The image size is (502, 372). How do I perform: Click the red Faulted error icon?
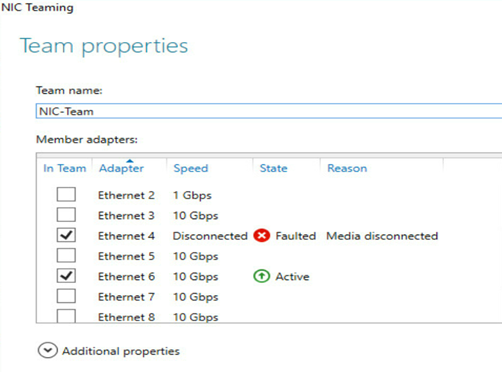[x=262, y=236]
